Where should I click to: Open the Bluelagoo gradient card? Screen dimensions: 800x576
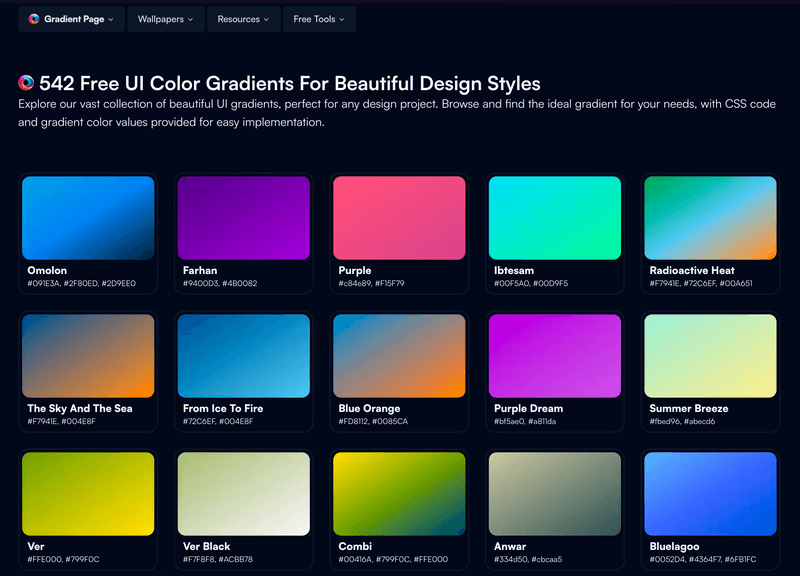pos(710,490)
